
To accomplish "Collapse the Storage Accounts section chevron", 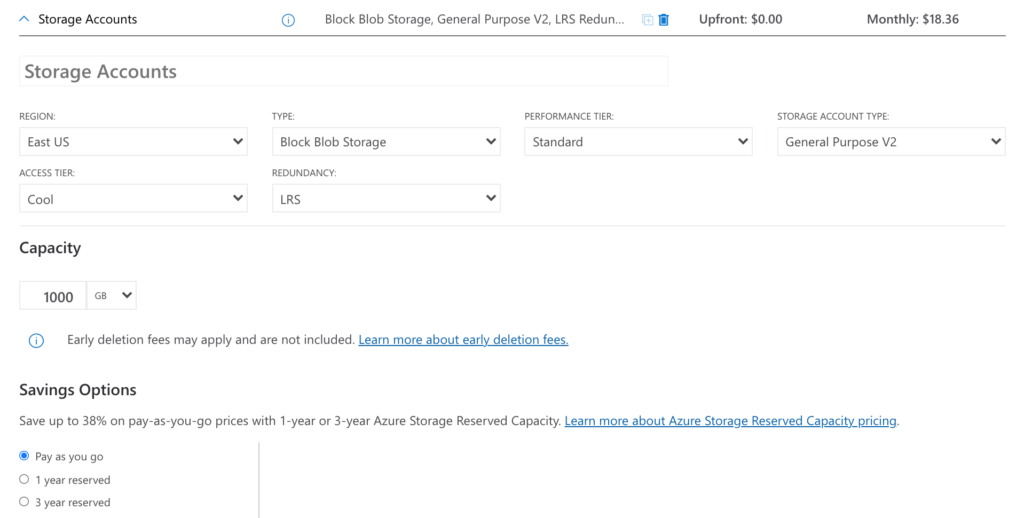I will 25,19.
